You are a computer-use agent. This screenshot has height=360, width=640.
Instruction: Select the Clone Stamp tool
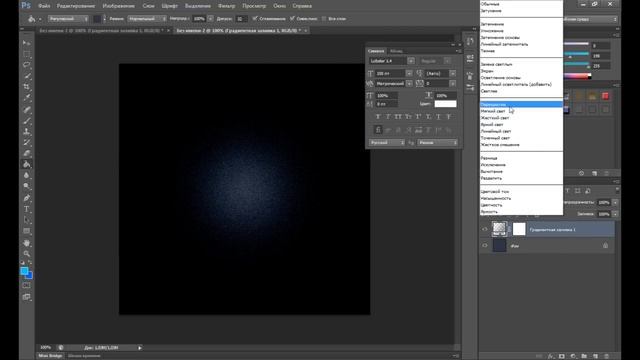[x=27, y=131]
